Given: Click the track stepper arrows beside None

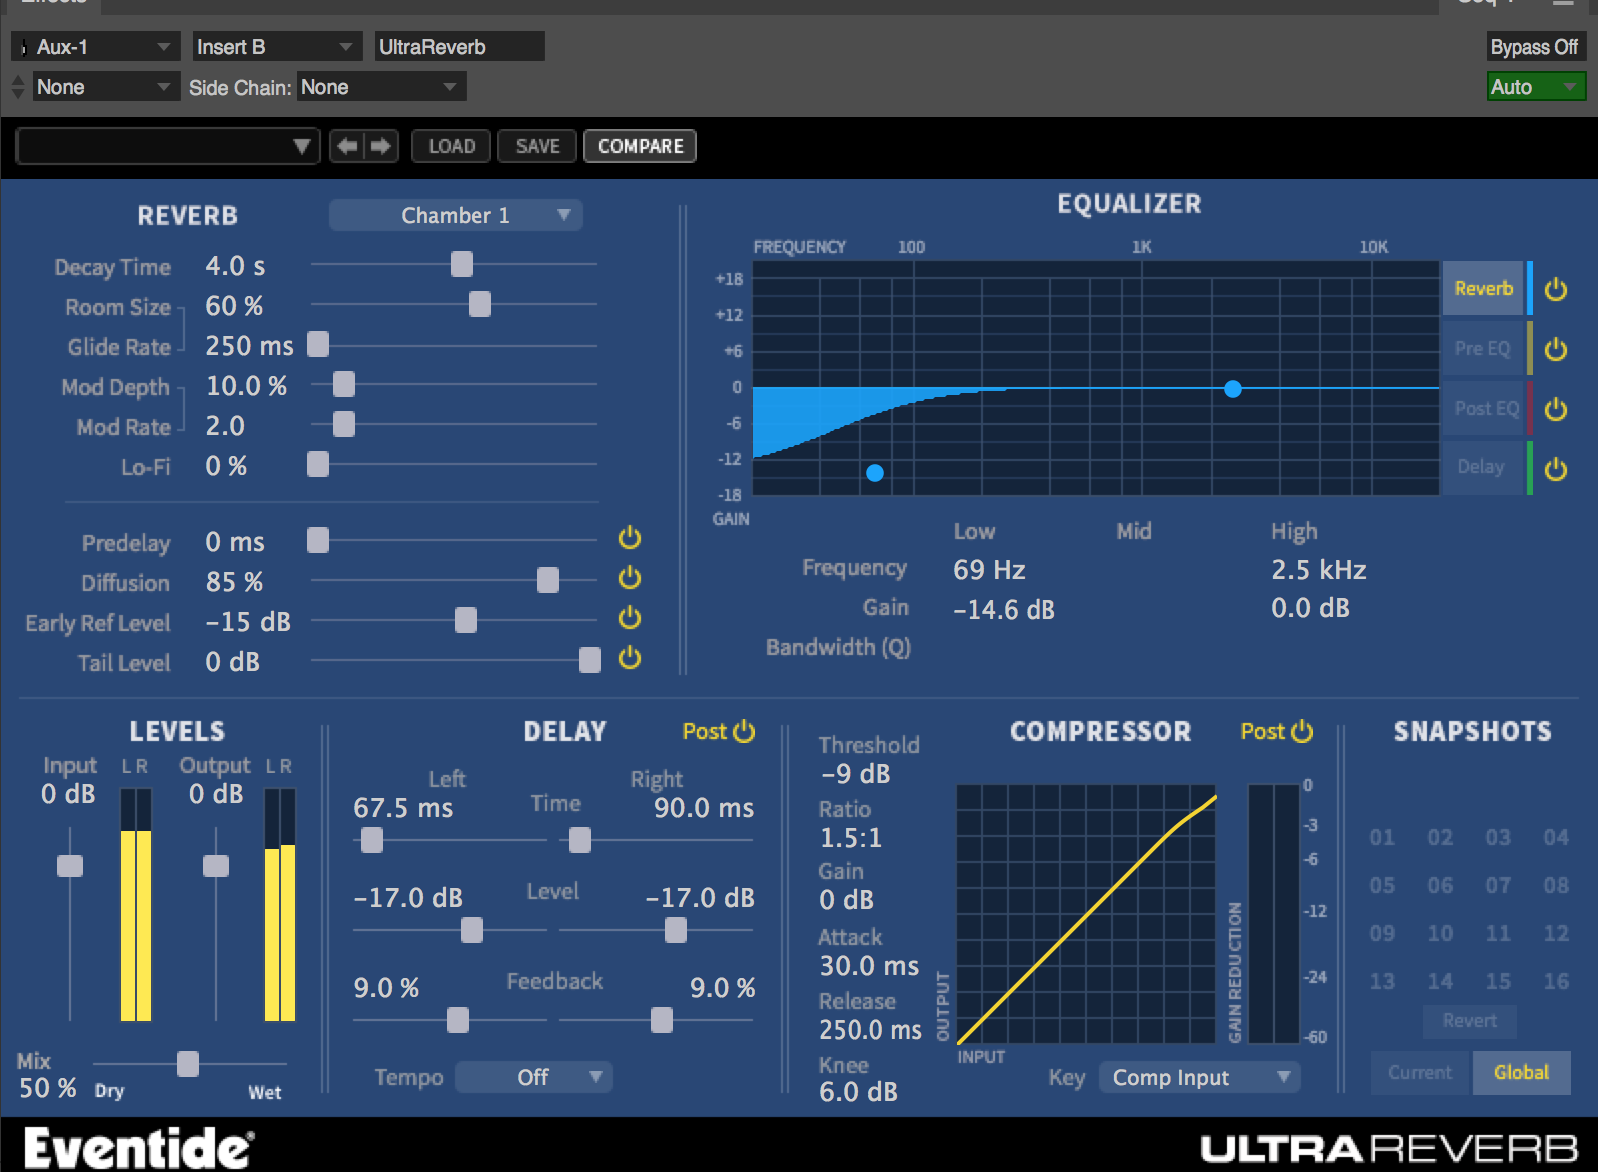Looking at the screenshot, I should [x=17, y=87].
